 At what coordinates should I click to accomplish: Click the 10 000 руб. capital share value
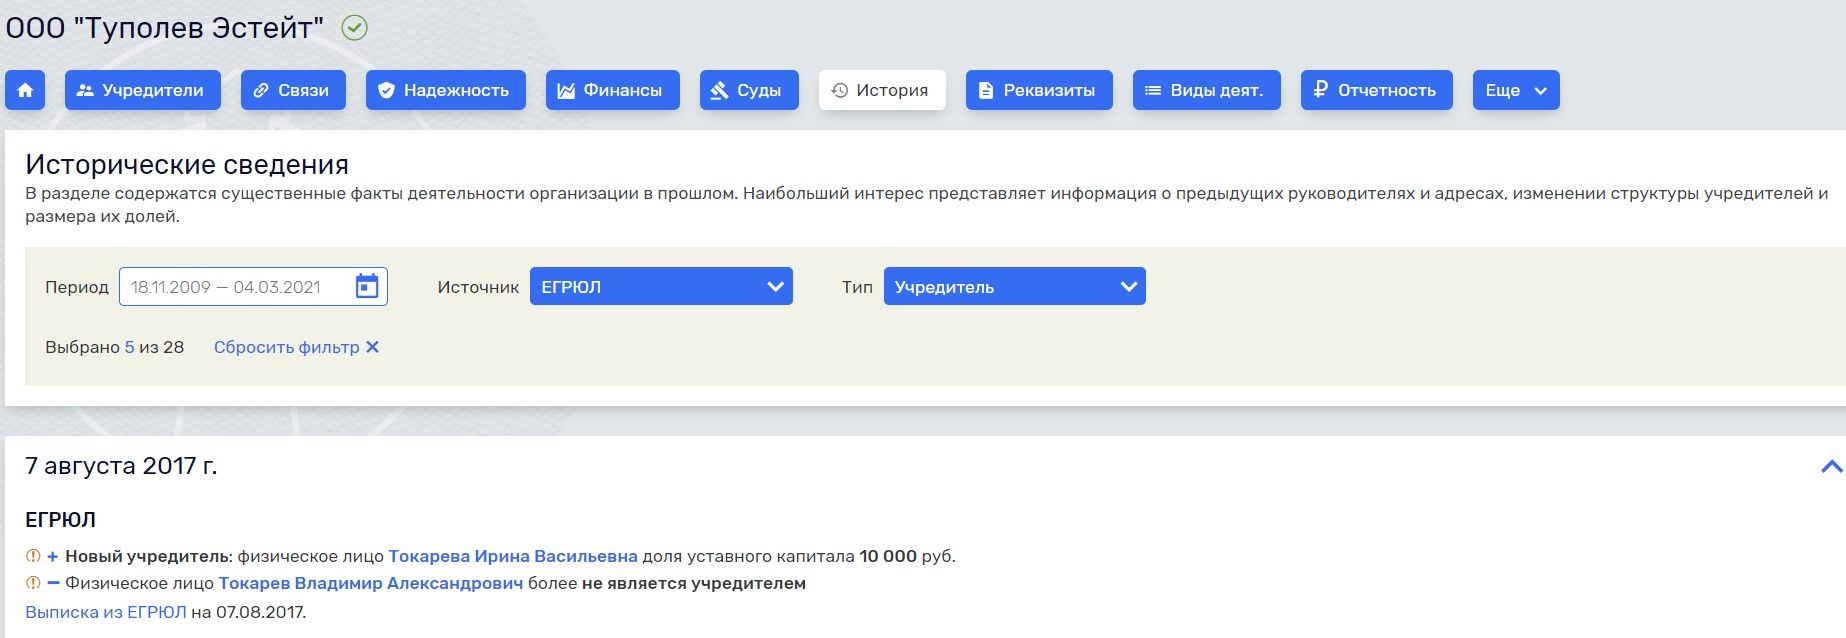907,556
